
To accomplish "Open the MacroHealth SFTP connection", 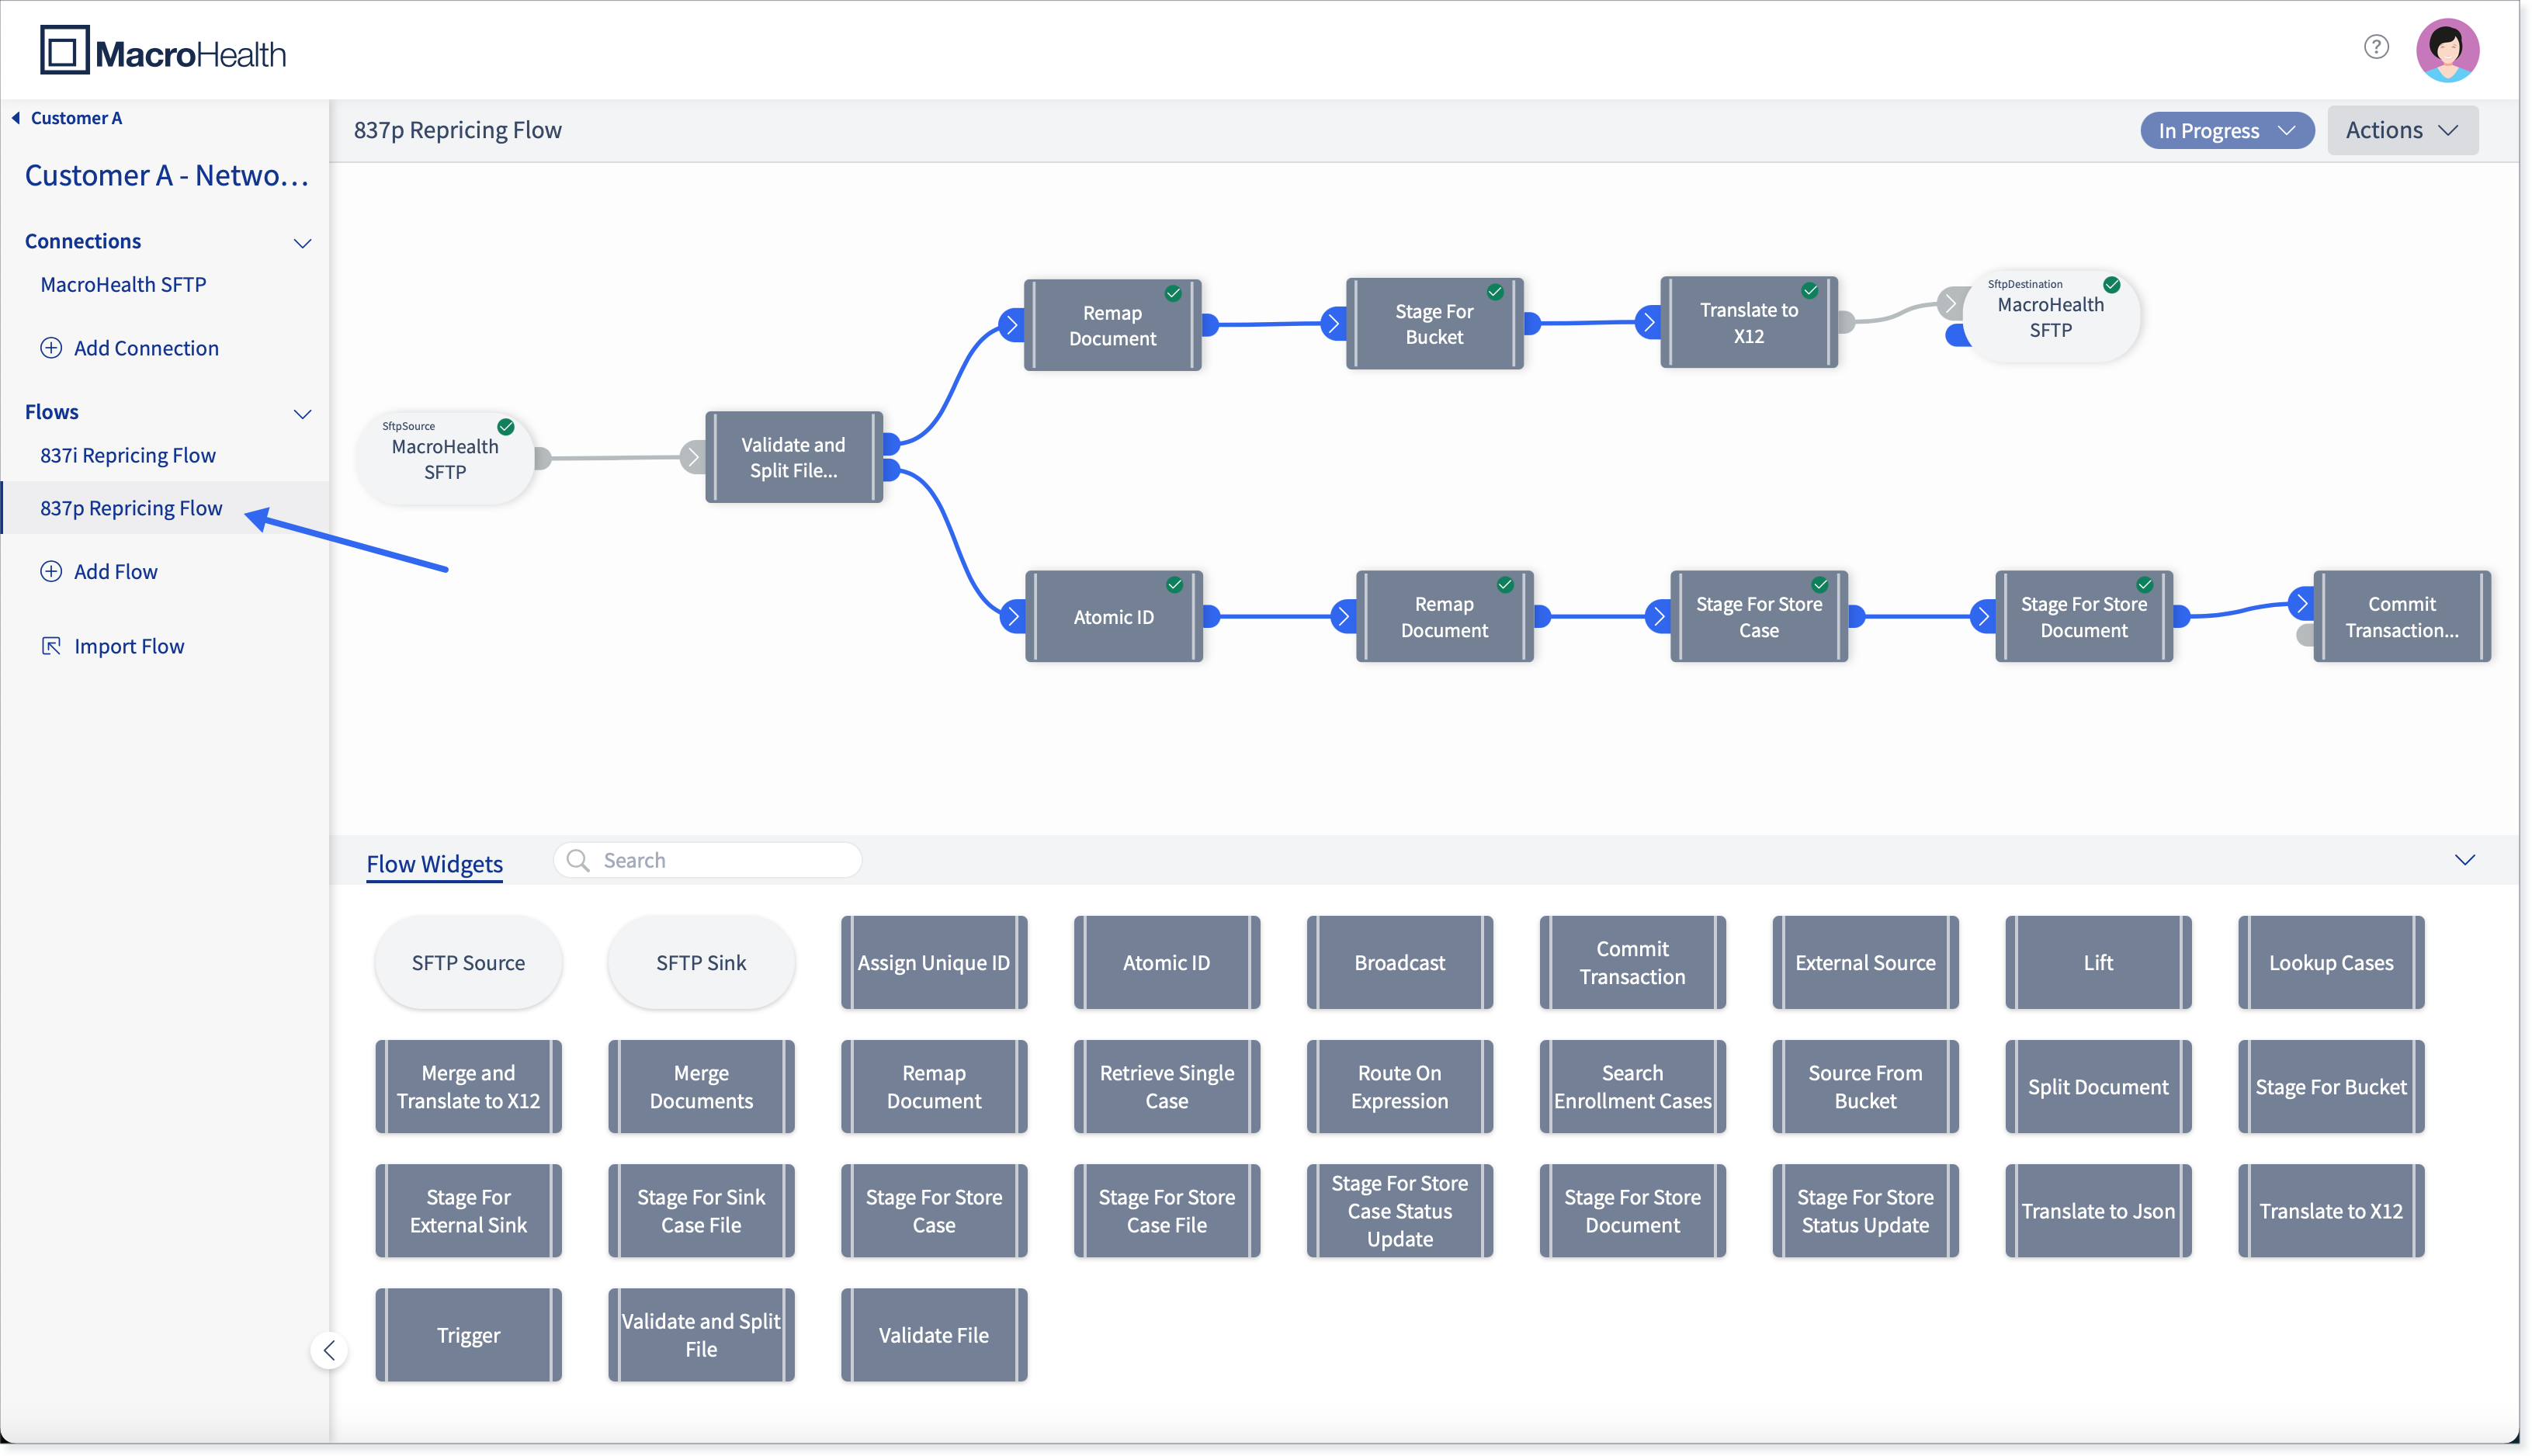I will [123, 284].
